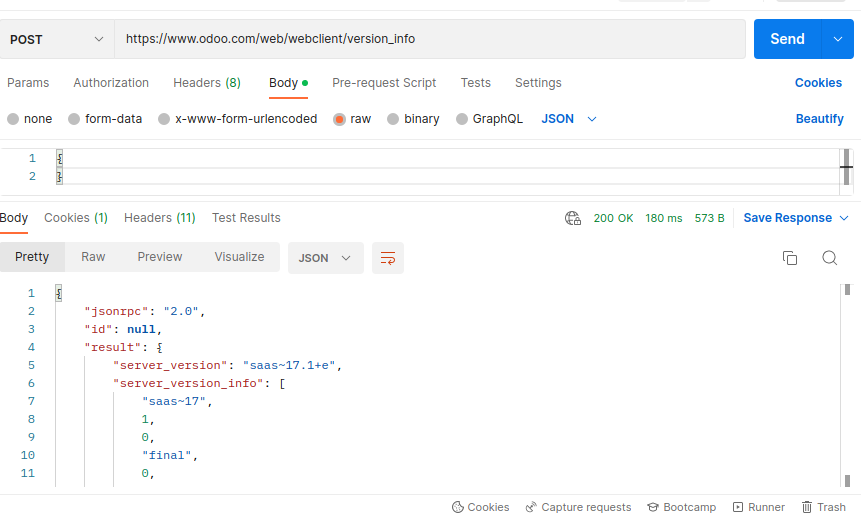Screen dimensions: 861x519
Task: Select the none body type radio
Action: pyautogui.click(x=13, y=119)
